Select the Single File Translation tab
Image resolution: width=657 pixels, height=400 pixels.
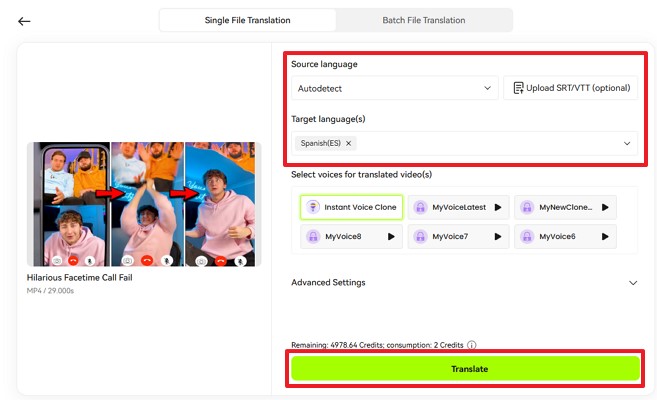247,21
